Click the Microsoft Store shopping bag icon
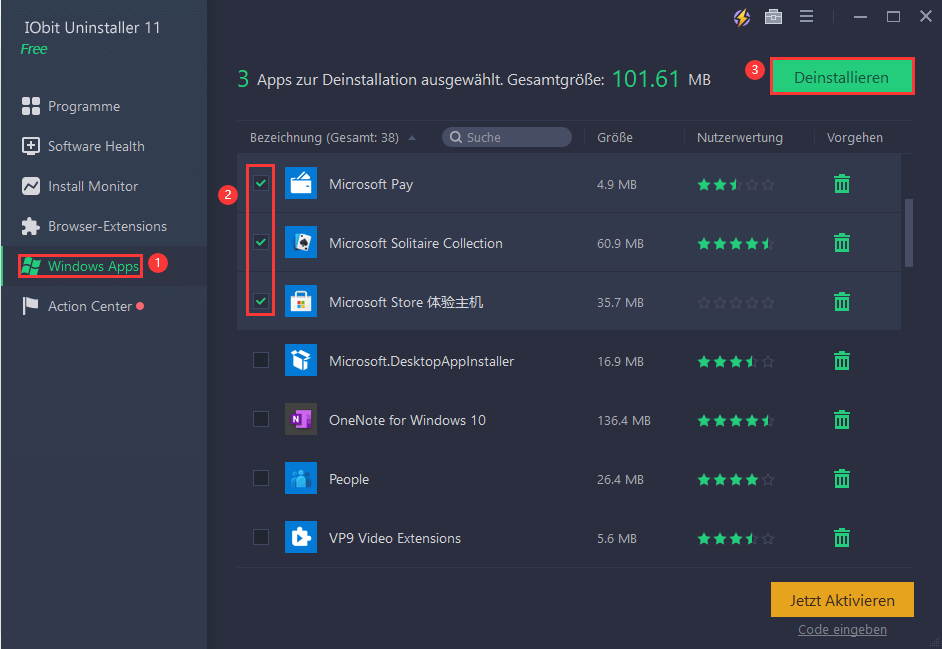Image resolution: width=942 pixels, height=649 pixels. pos(300,301)
